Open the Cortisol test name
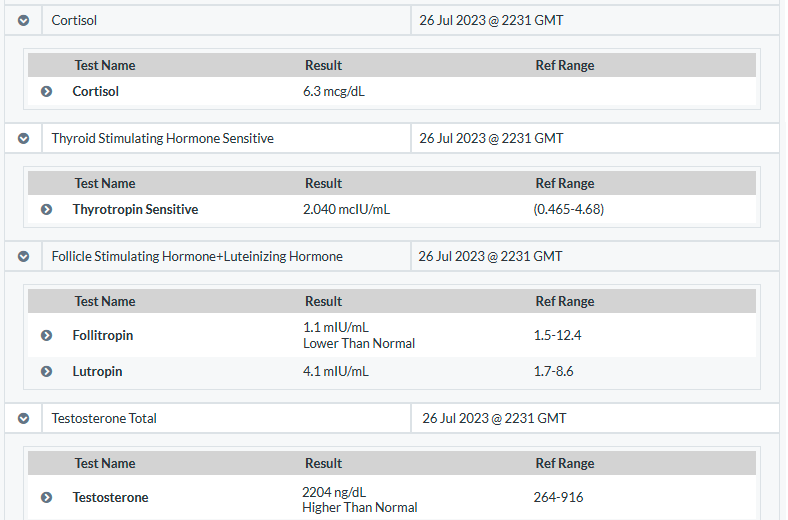 tap(95, 91)
